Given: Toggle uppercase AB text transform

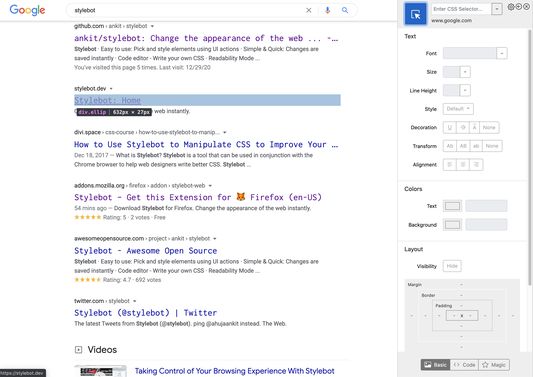Looking at the screenshot, I should tap(463, 146).
